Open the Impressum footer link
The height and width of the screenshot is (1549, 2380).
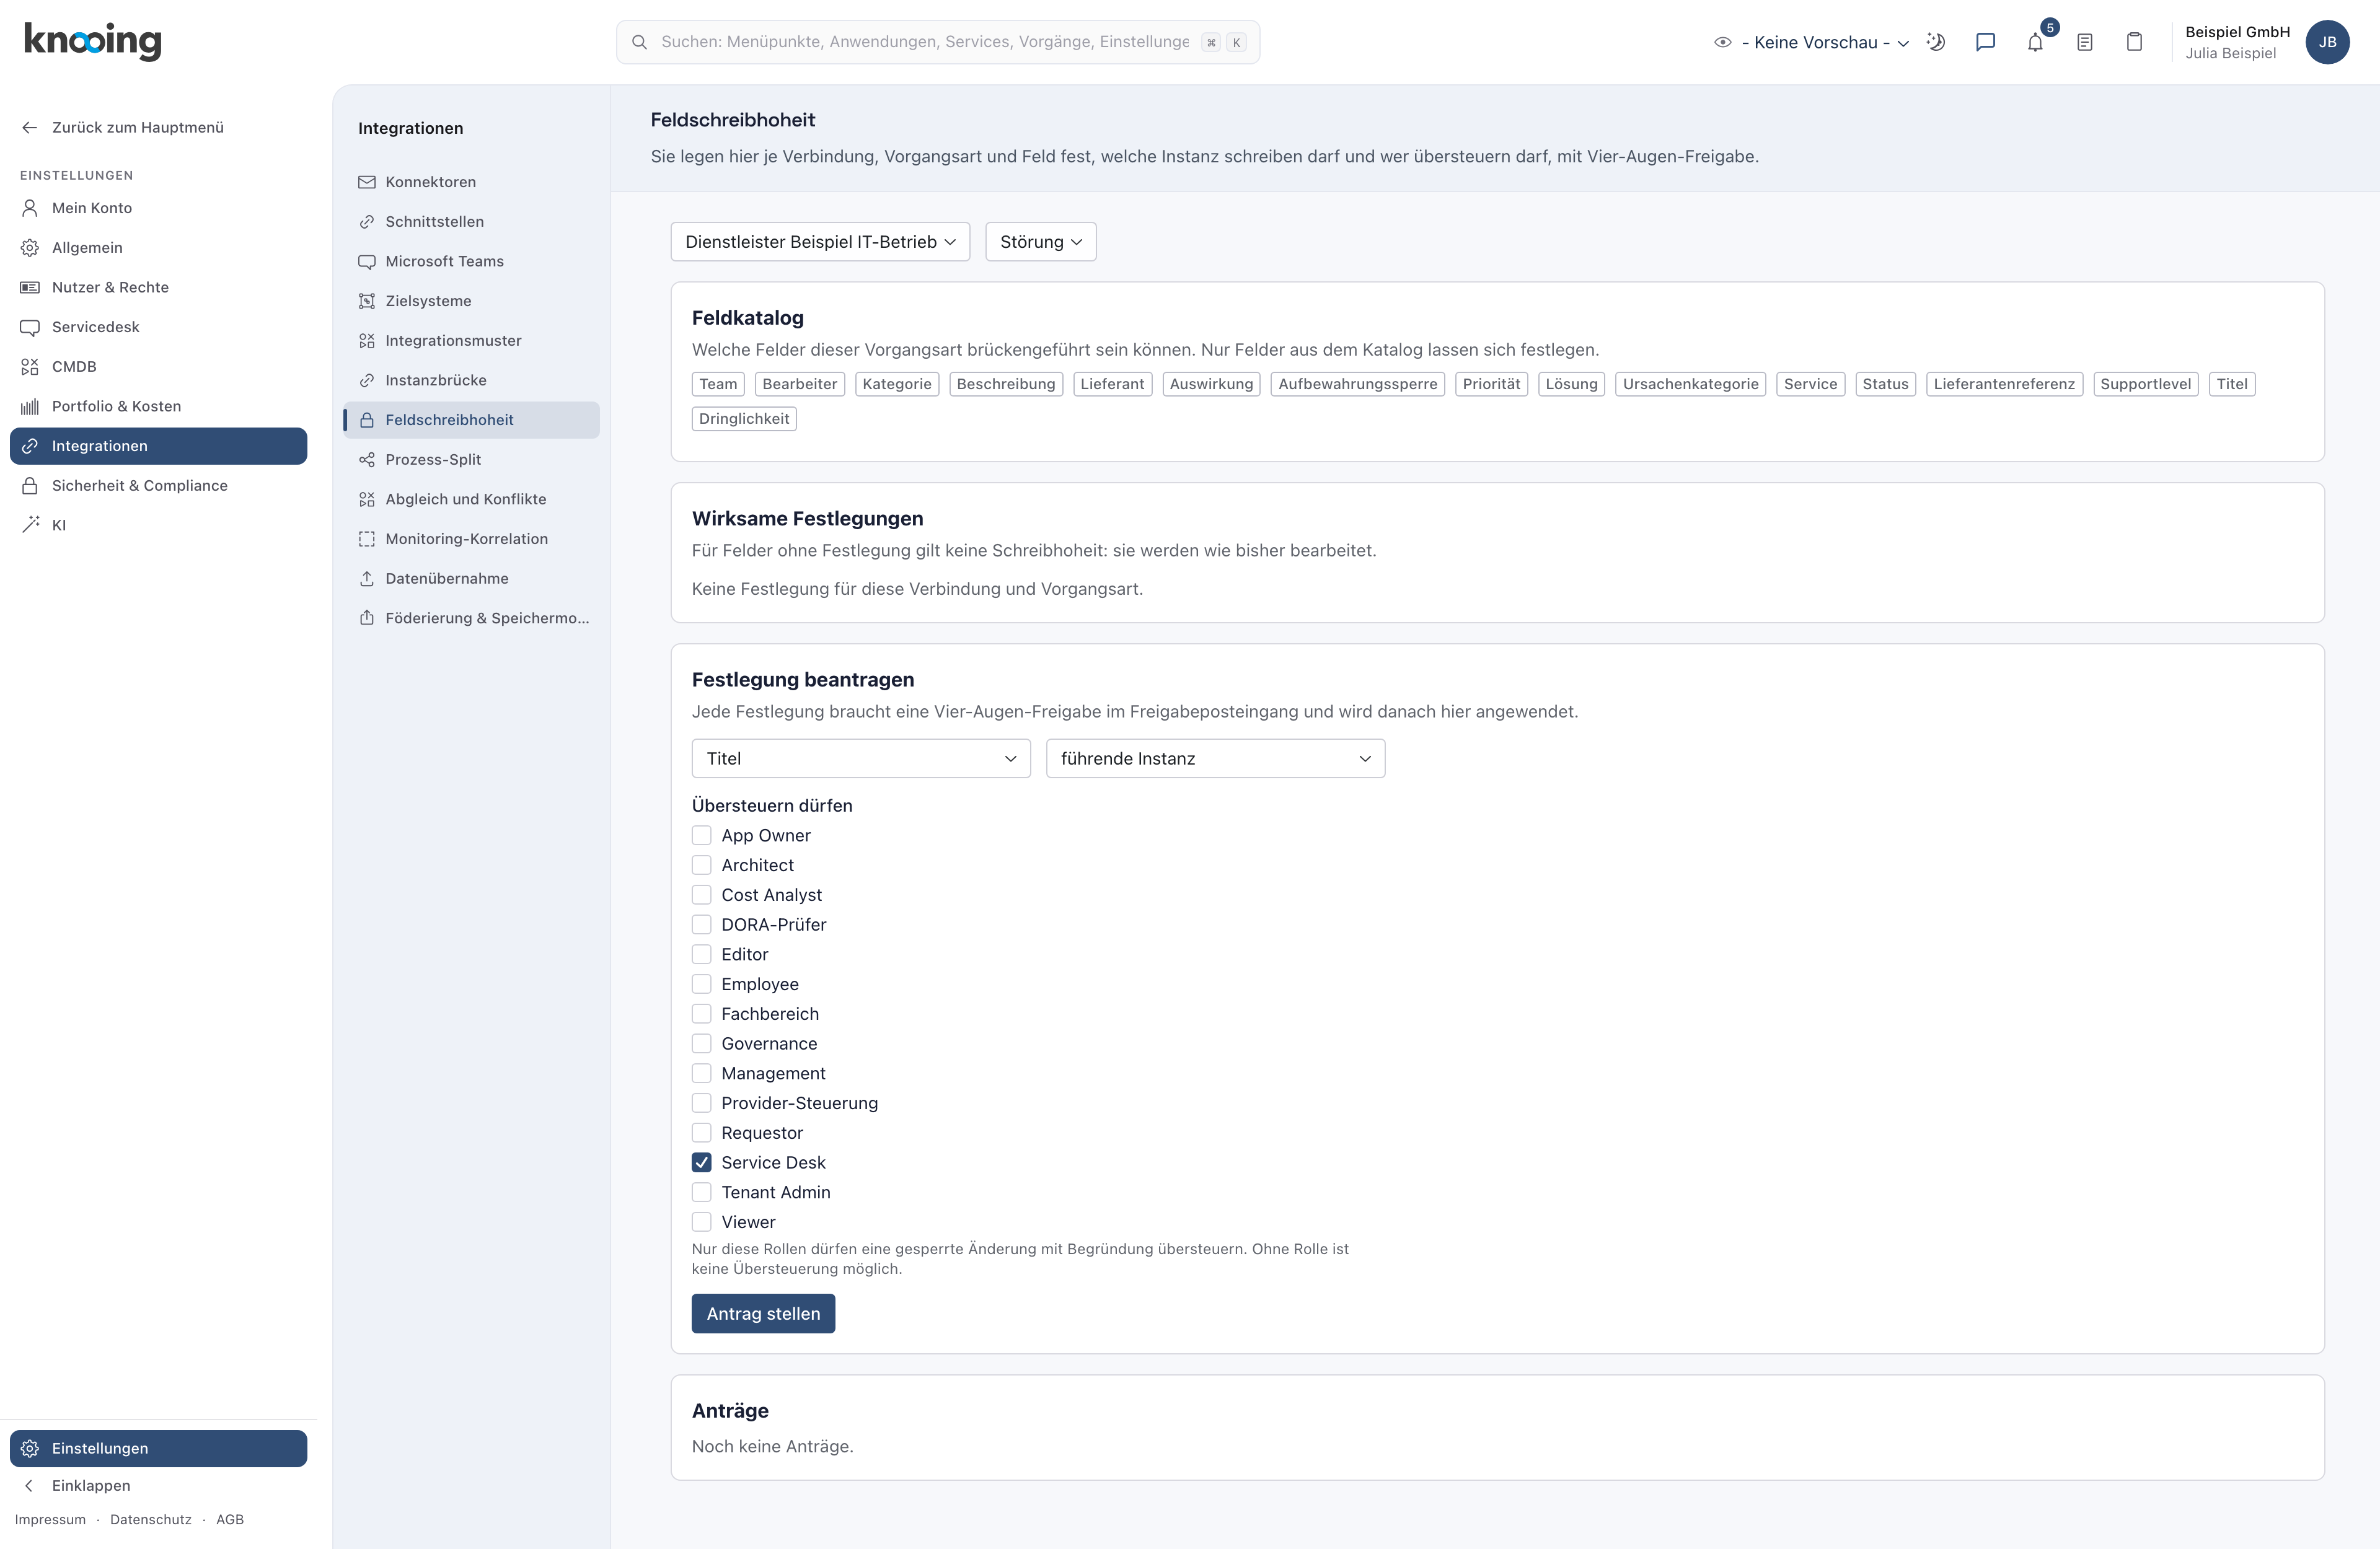tap(50, 1519)
